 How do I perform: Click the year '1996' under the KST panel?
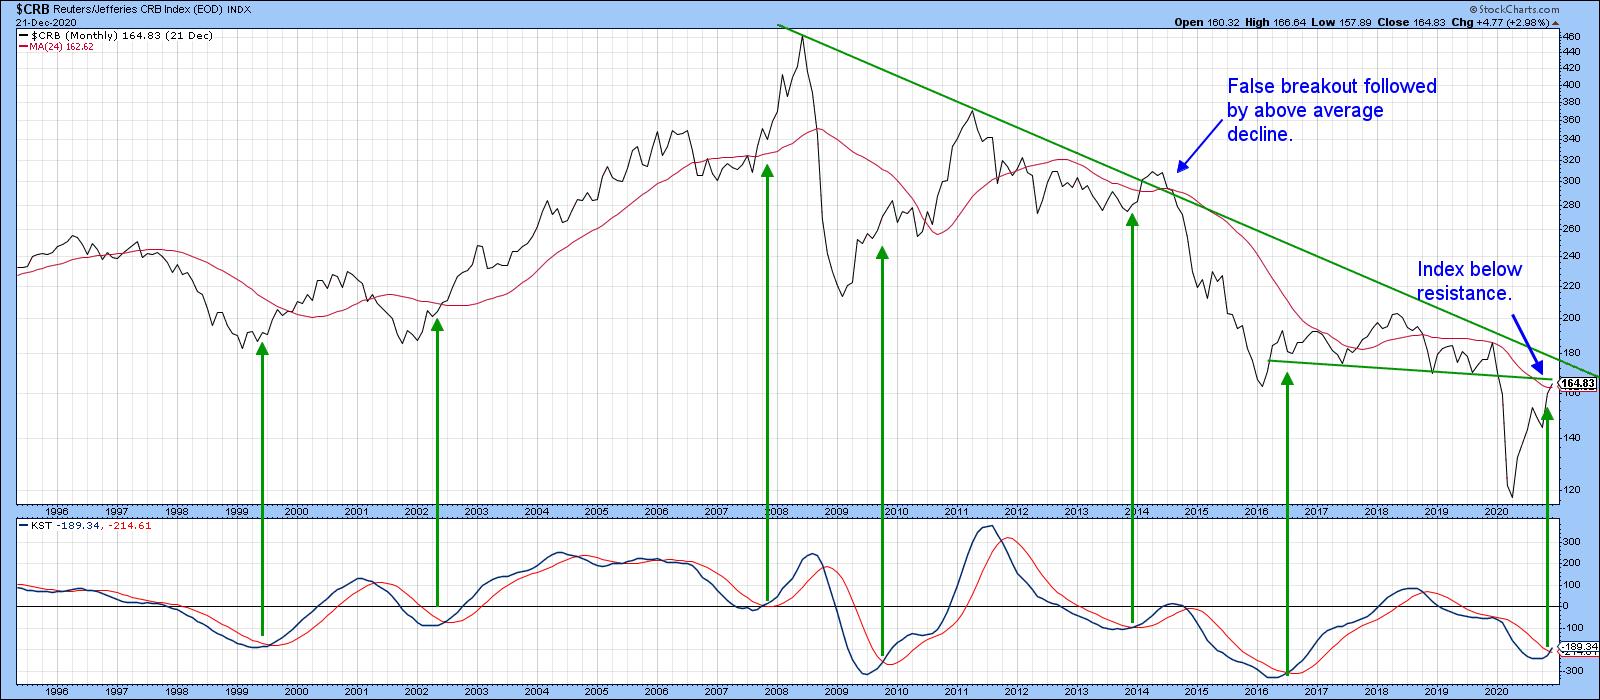coord(57,691)
